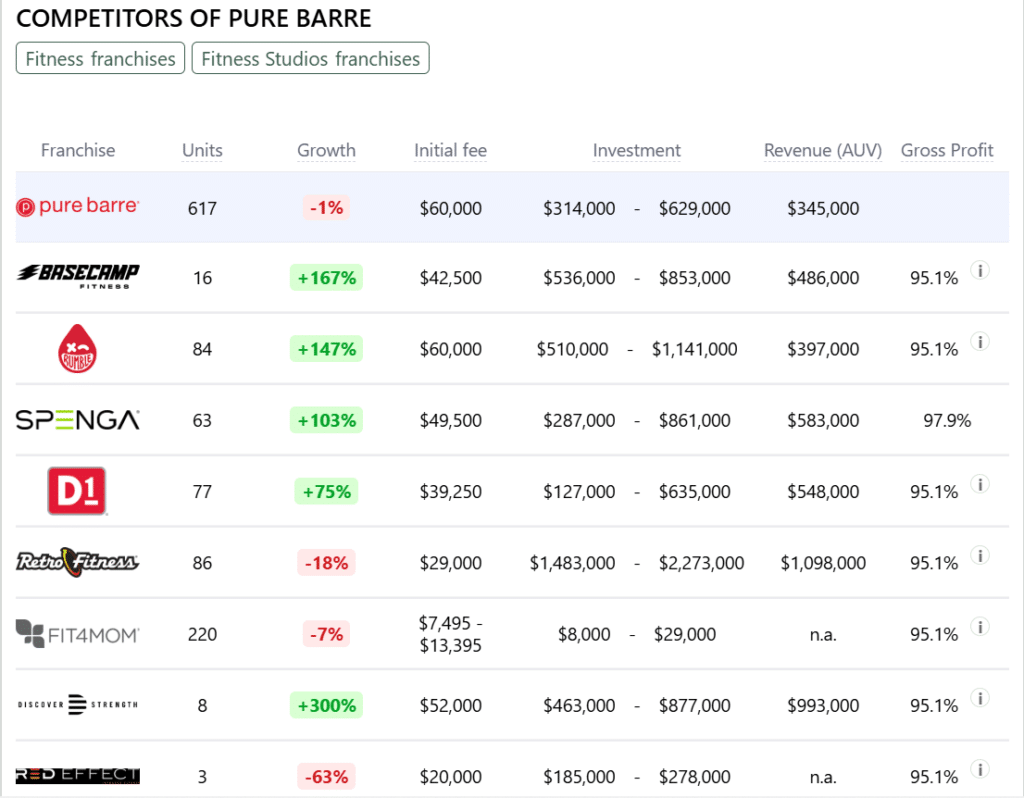1024x798 pixels.
Task: Open the Rumble boxing glove logo
Action: point(77,349)
